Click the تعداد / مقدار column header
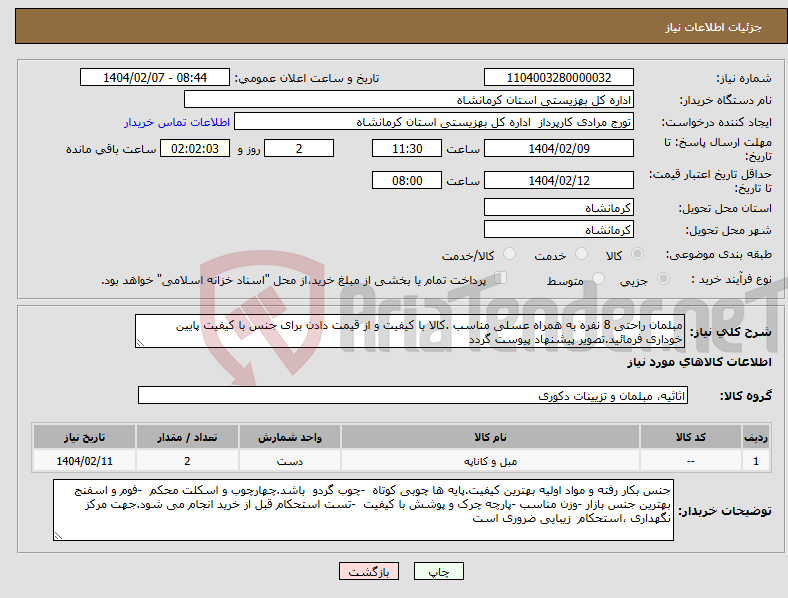Screen dimensions: 788x598 click(x=187, y=437)
